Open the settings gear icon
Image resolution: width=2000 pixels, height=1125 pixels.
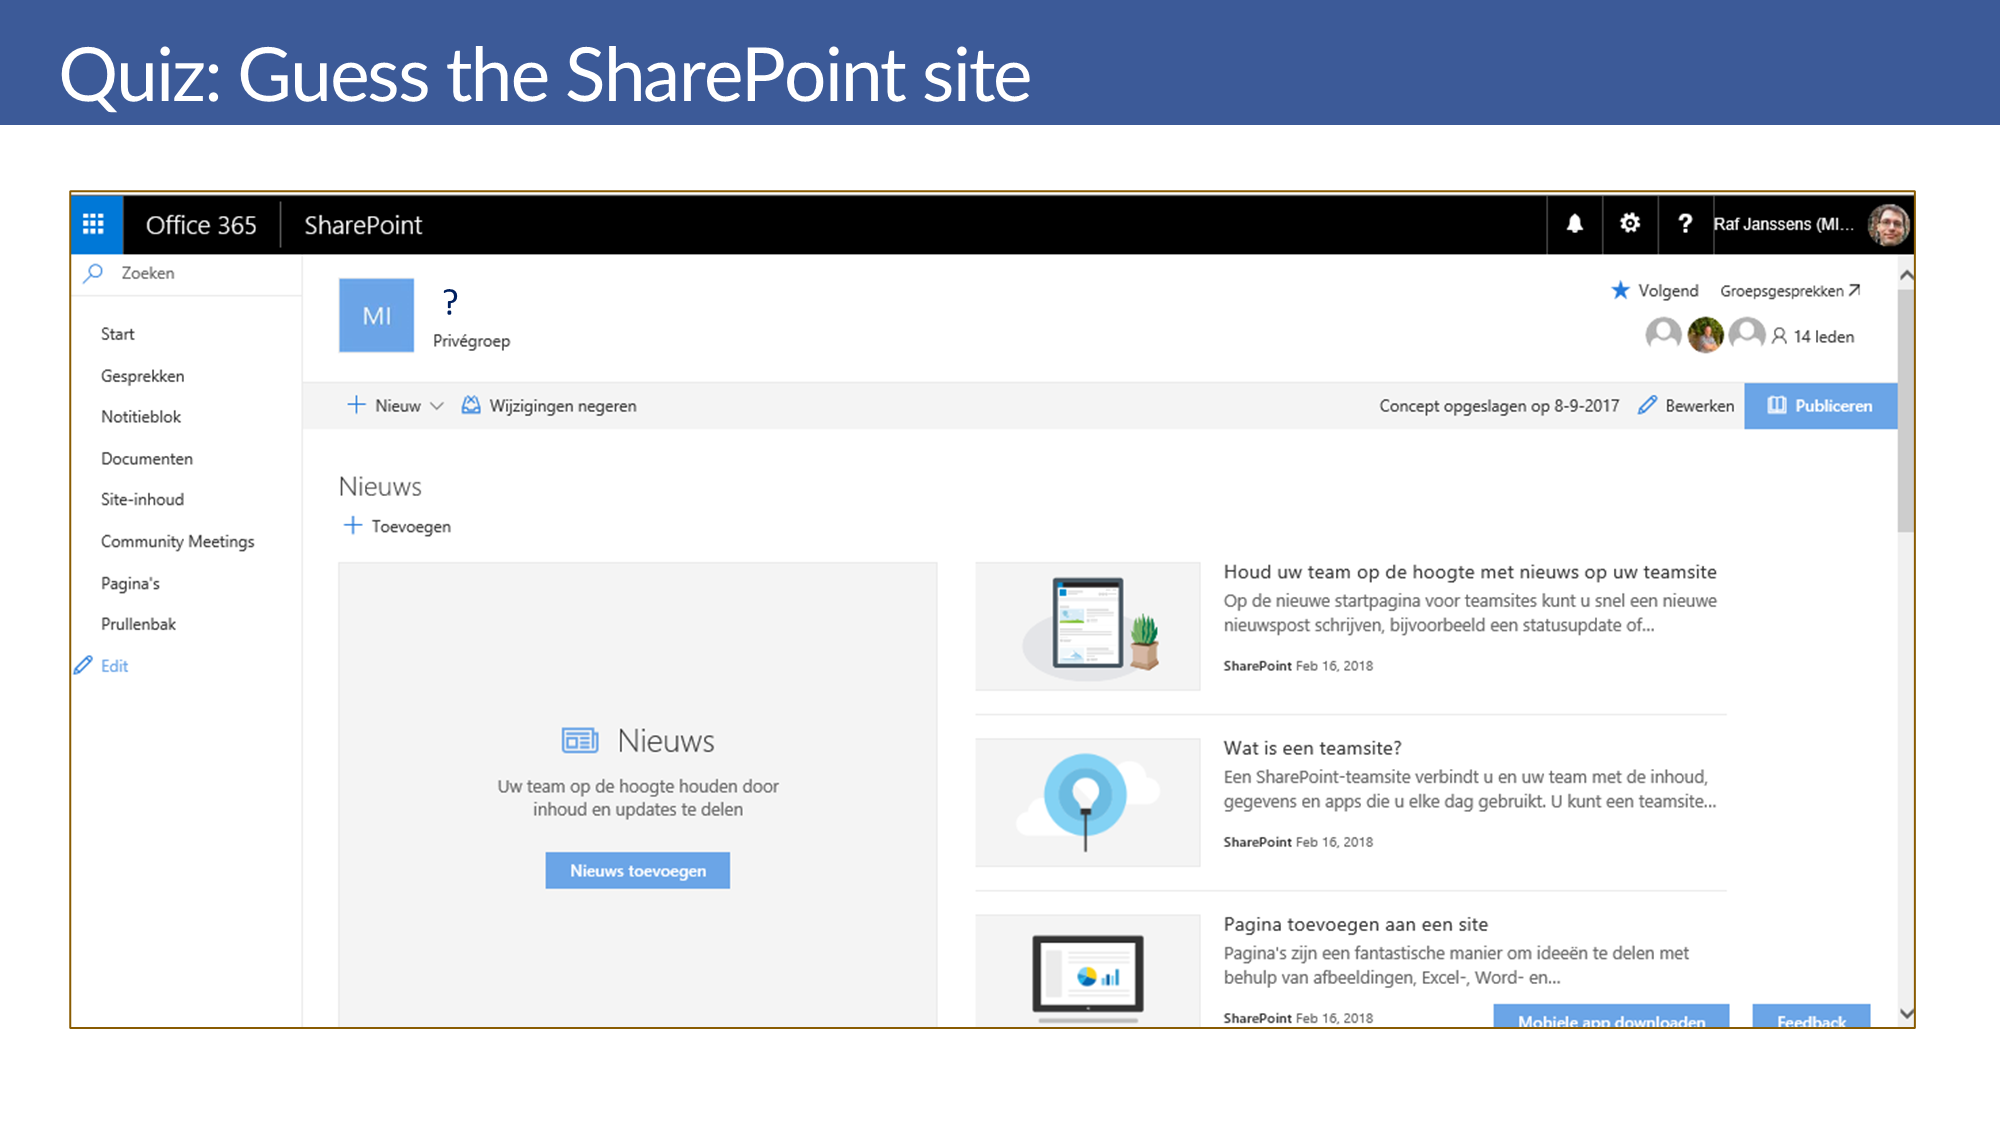pyautogui.click(x=1630, y=224)
